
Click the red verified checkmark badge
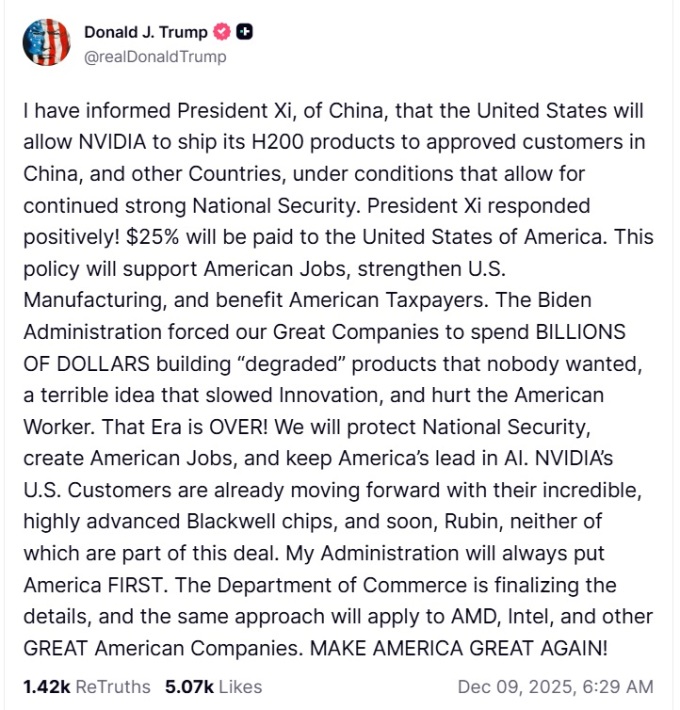tap(221, 32)
